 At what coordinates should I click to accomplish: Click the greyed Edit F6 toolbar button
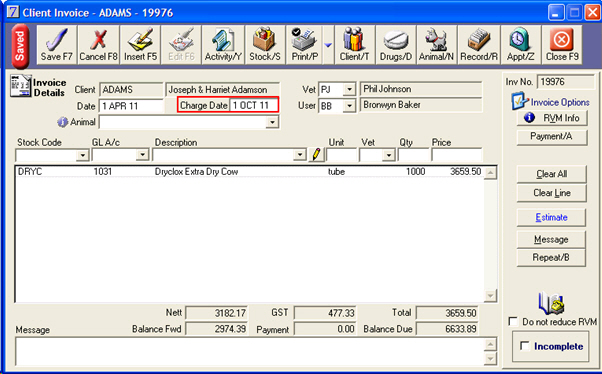pos(181,45)
